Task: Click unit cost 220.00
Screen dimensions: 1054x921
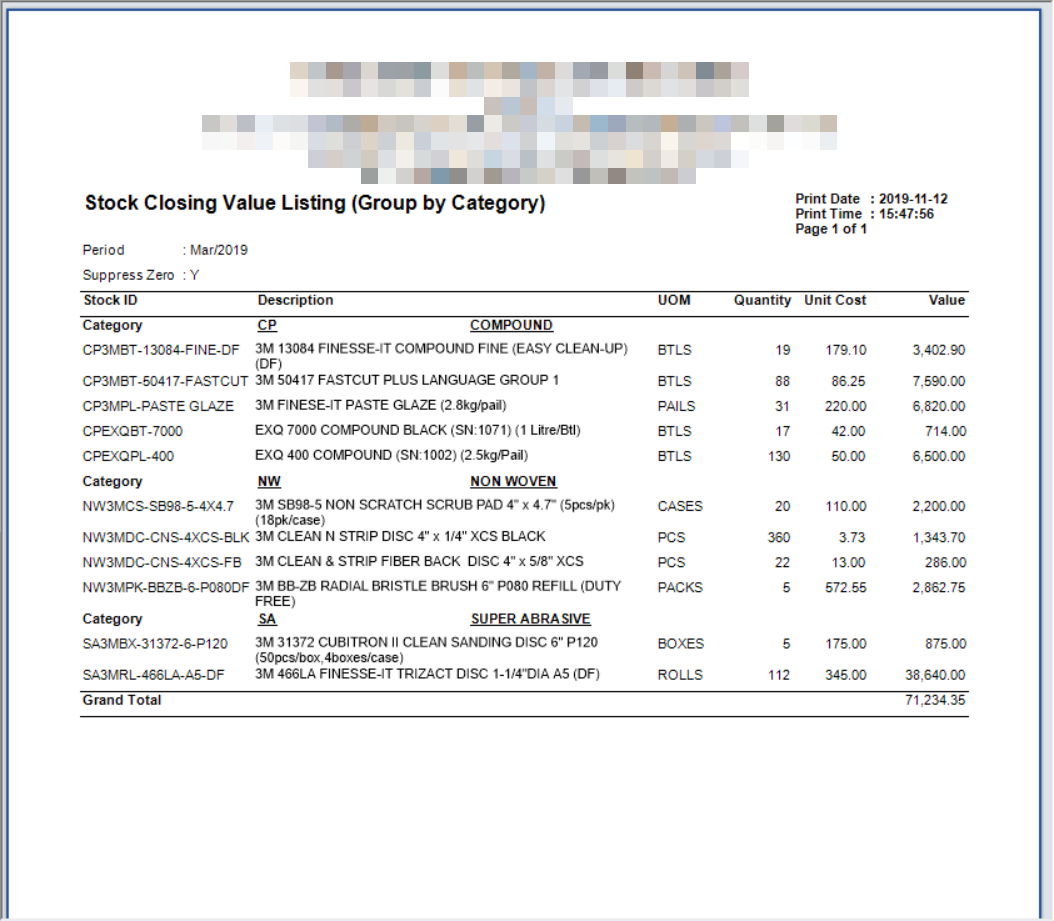Action: 846,406
